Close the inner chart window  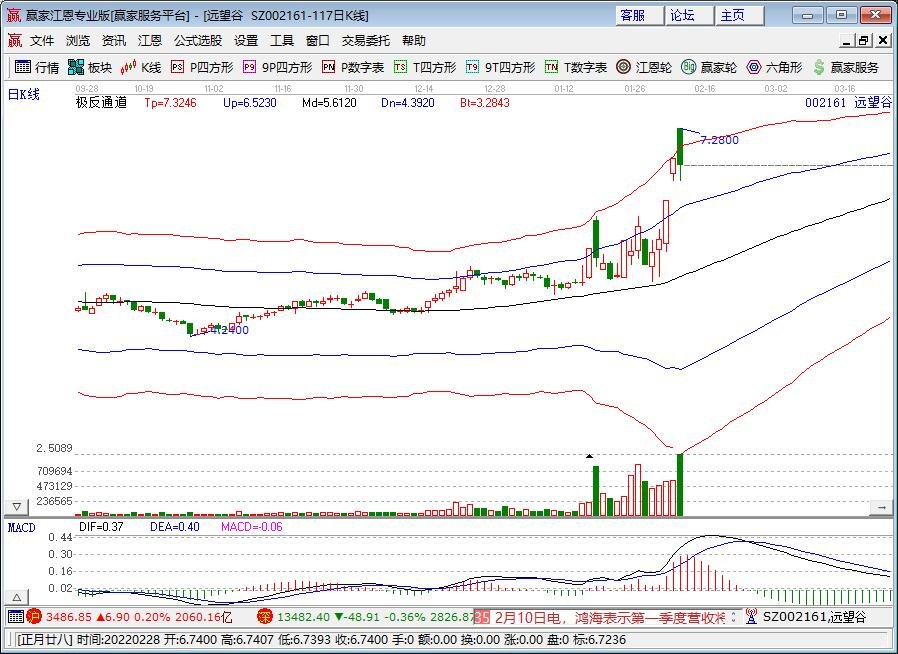point(883,41)
